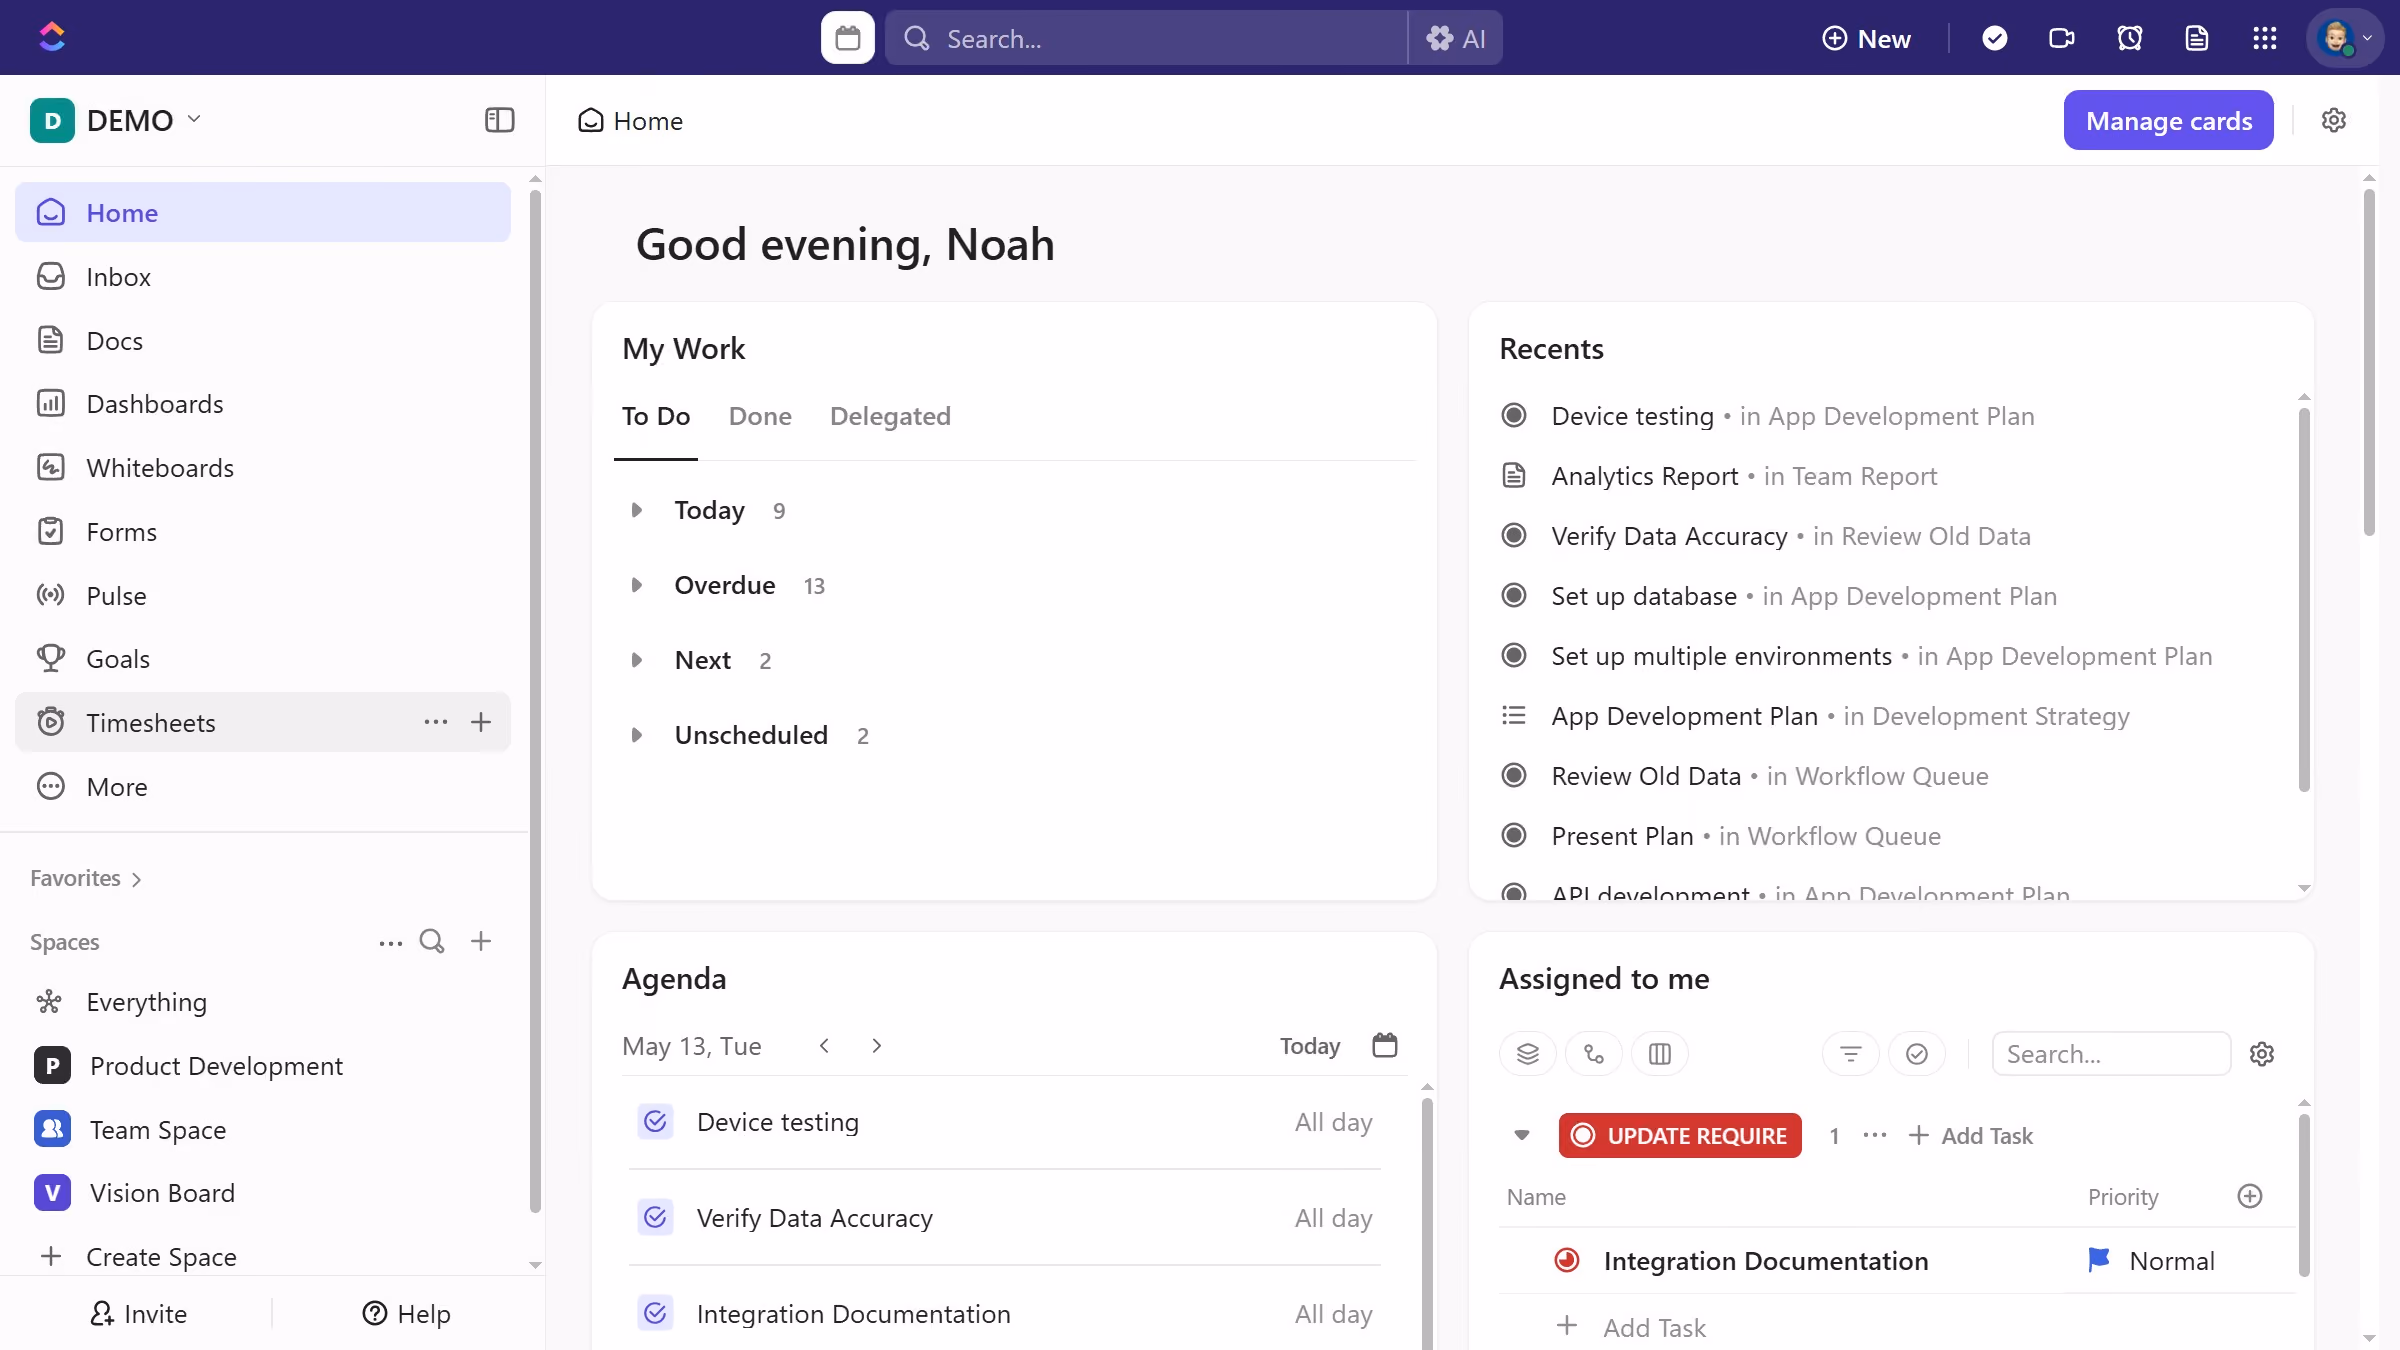Search spaces with the magnifier icon
The height and width of the screenshot is (1350, 2400).
click(432, 942)
